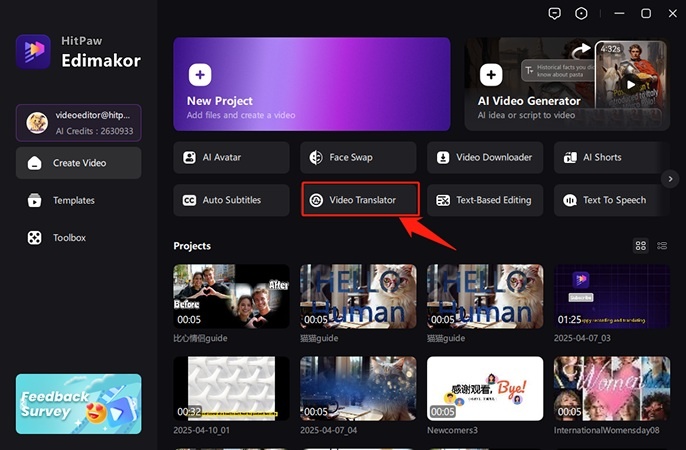Click the Newcomers3 project name
Viewport: 686px width, 450px height.
pos(452,430)
